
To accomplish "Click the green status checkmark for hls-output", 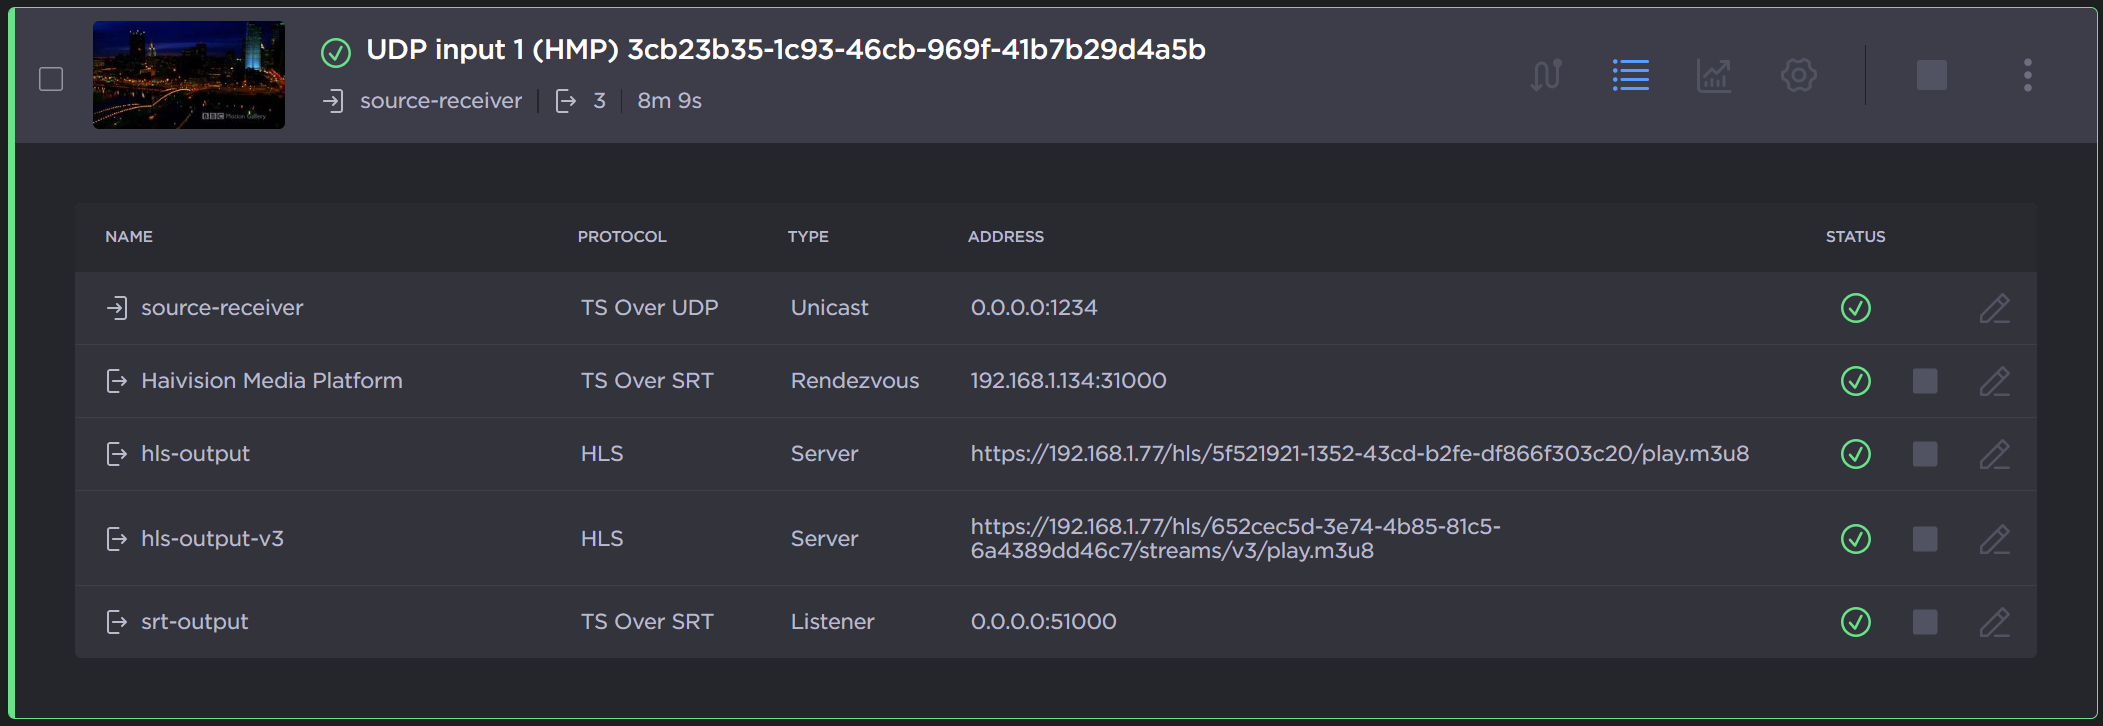I will (1855, 454).
